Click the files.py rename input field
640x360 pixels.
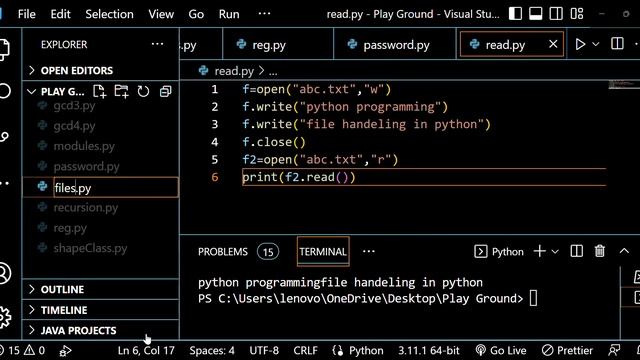(116, 187)
